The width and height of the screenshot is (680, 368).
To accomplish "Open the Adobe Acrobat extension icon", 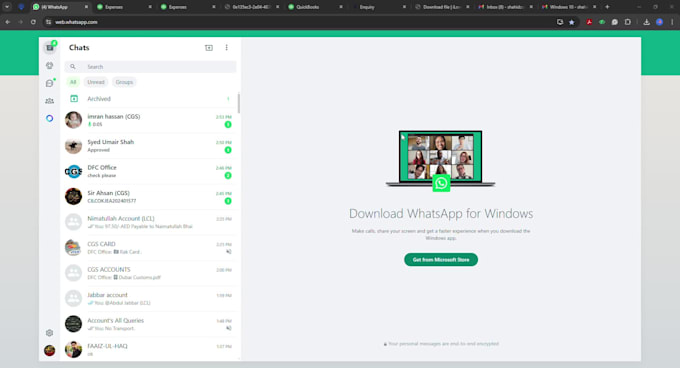I will [589, 22].
